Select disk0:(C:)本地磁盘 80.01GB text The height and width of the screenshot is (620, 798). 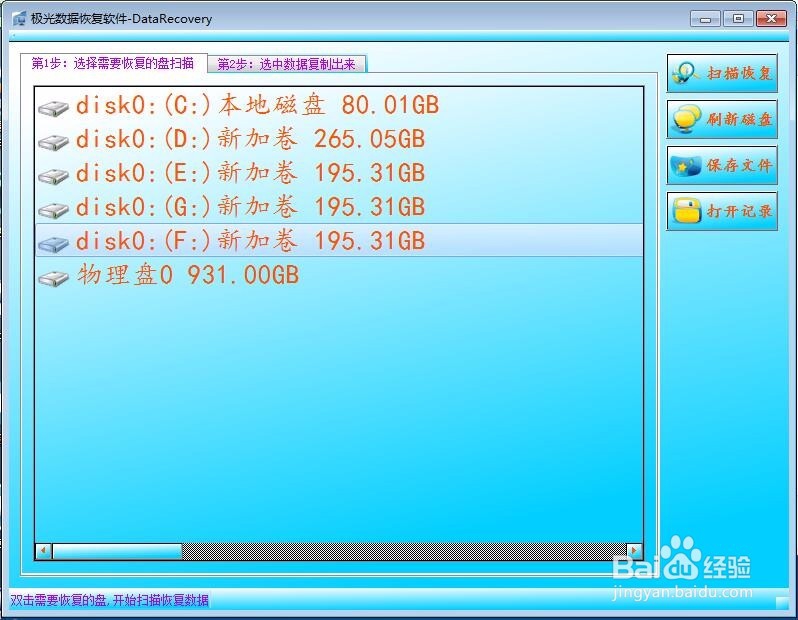pos(258,105)
